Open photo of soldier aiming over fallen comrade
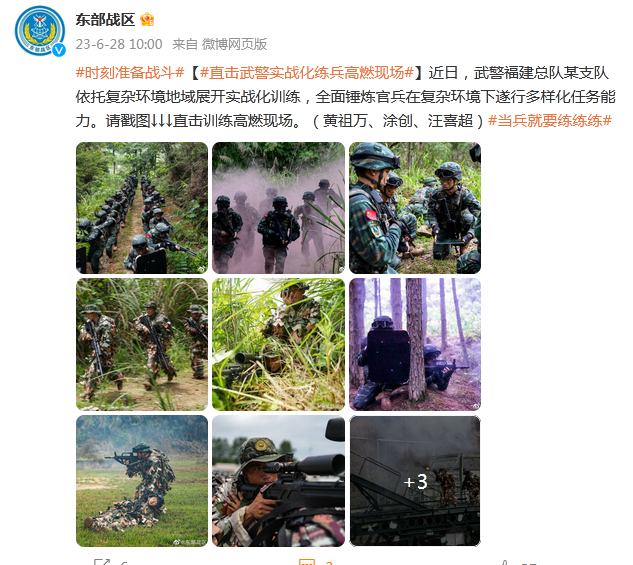 [x=142, y=481]
